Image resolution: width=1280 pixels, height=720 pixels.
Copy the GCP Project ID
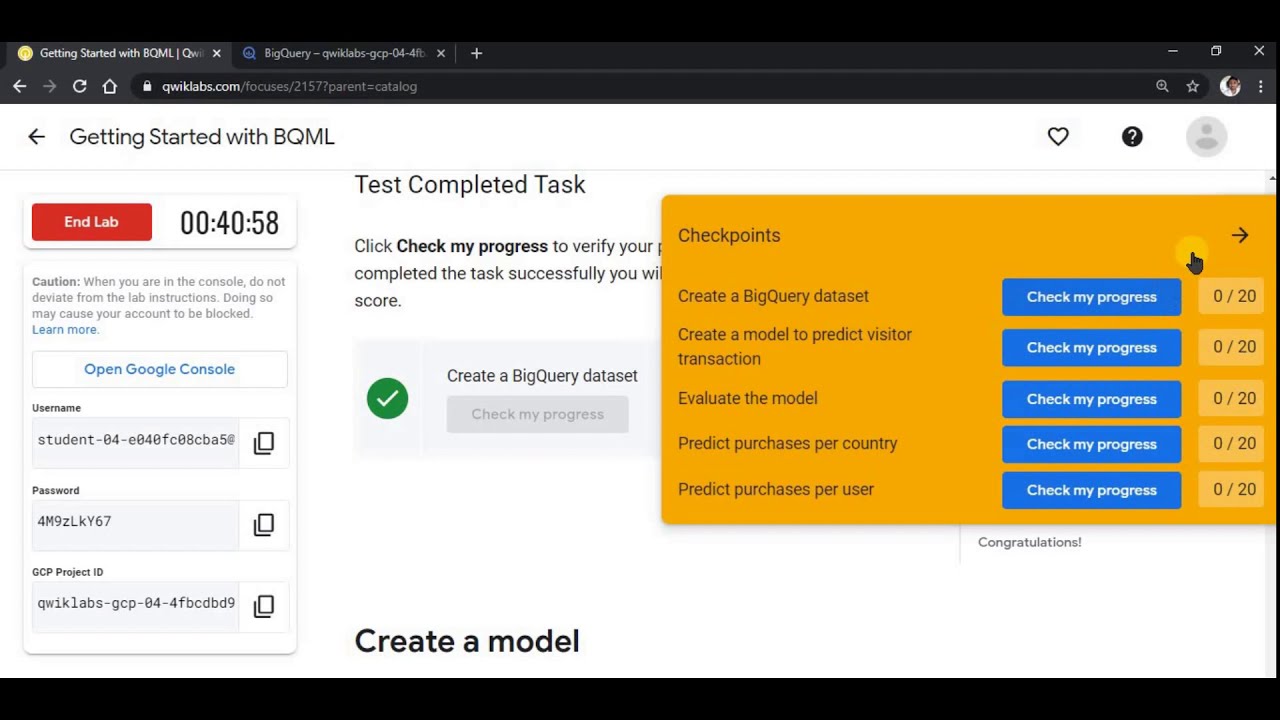pos(264,606)
